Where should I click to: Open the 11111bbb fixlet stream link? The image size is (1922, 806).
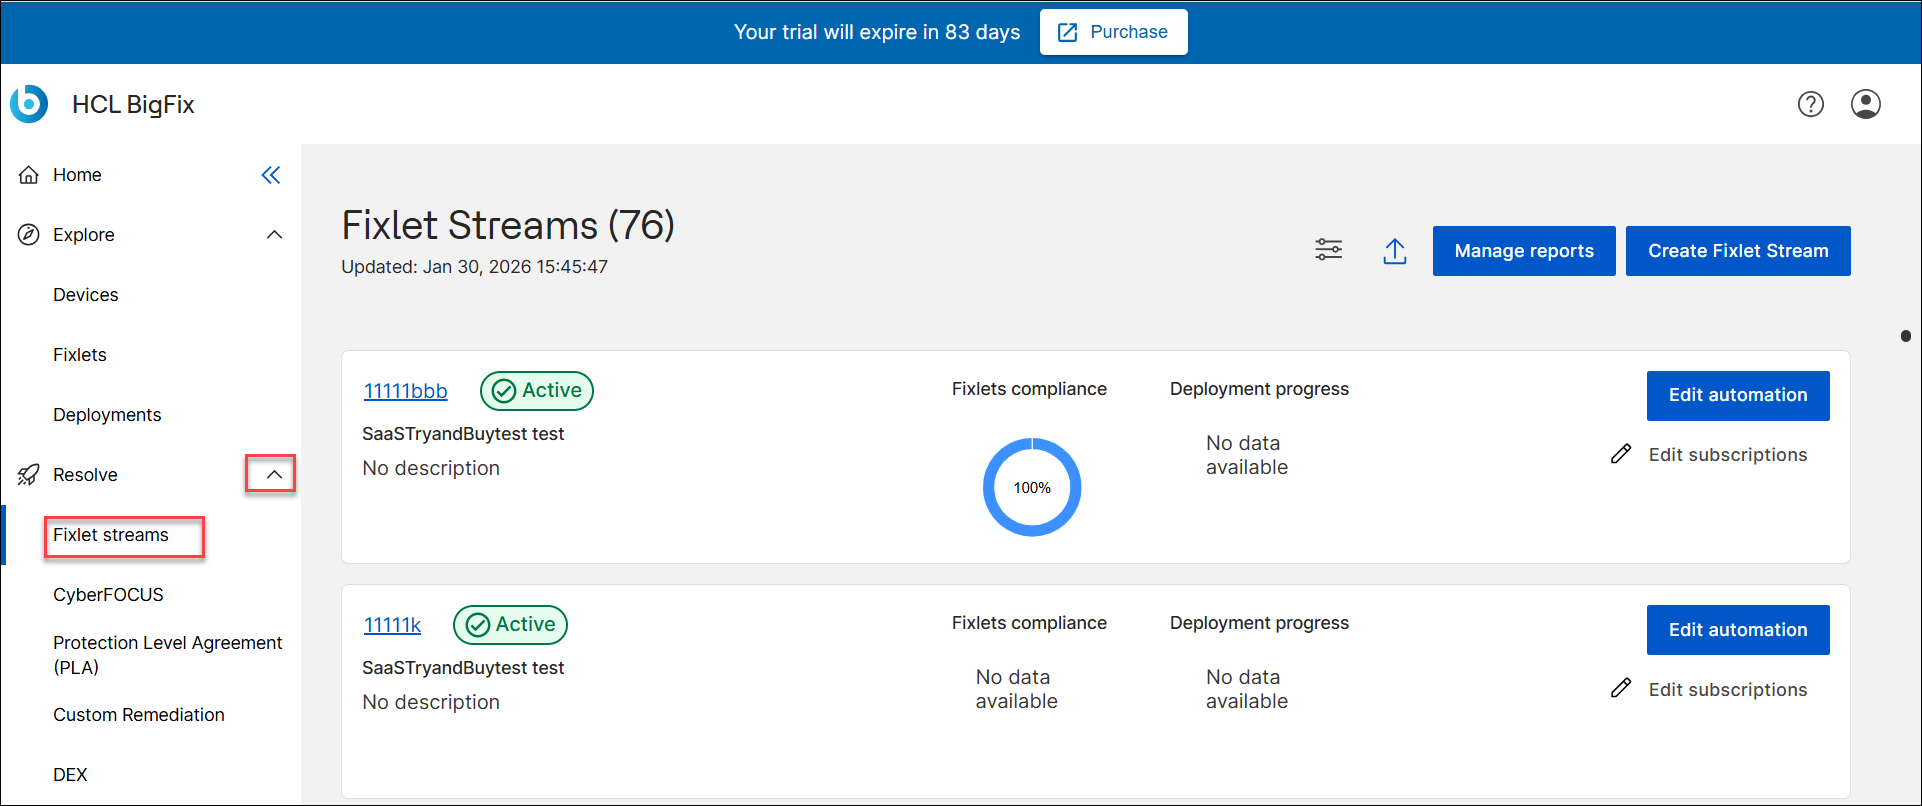tap(405, 391)
